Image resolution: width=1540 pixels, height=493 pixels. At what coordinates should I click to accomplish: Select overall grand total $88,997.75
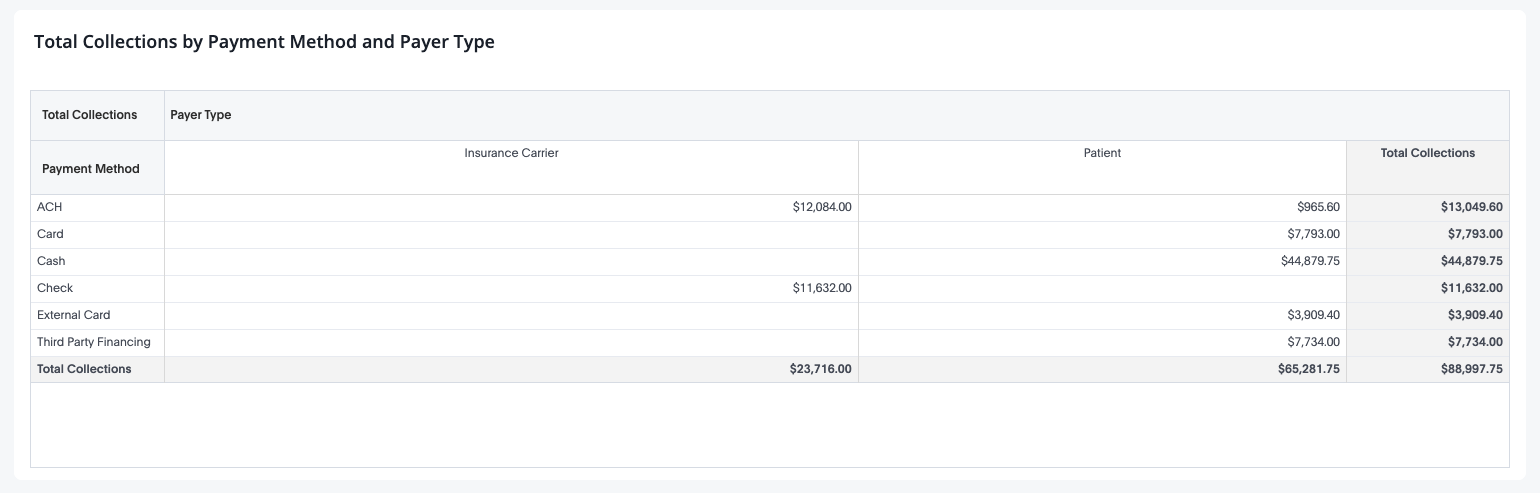pyautogui.click(x=1471, y=369)
